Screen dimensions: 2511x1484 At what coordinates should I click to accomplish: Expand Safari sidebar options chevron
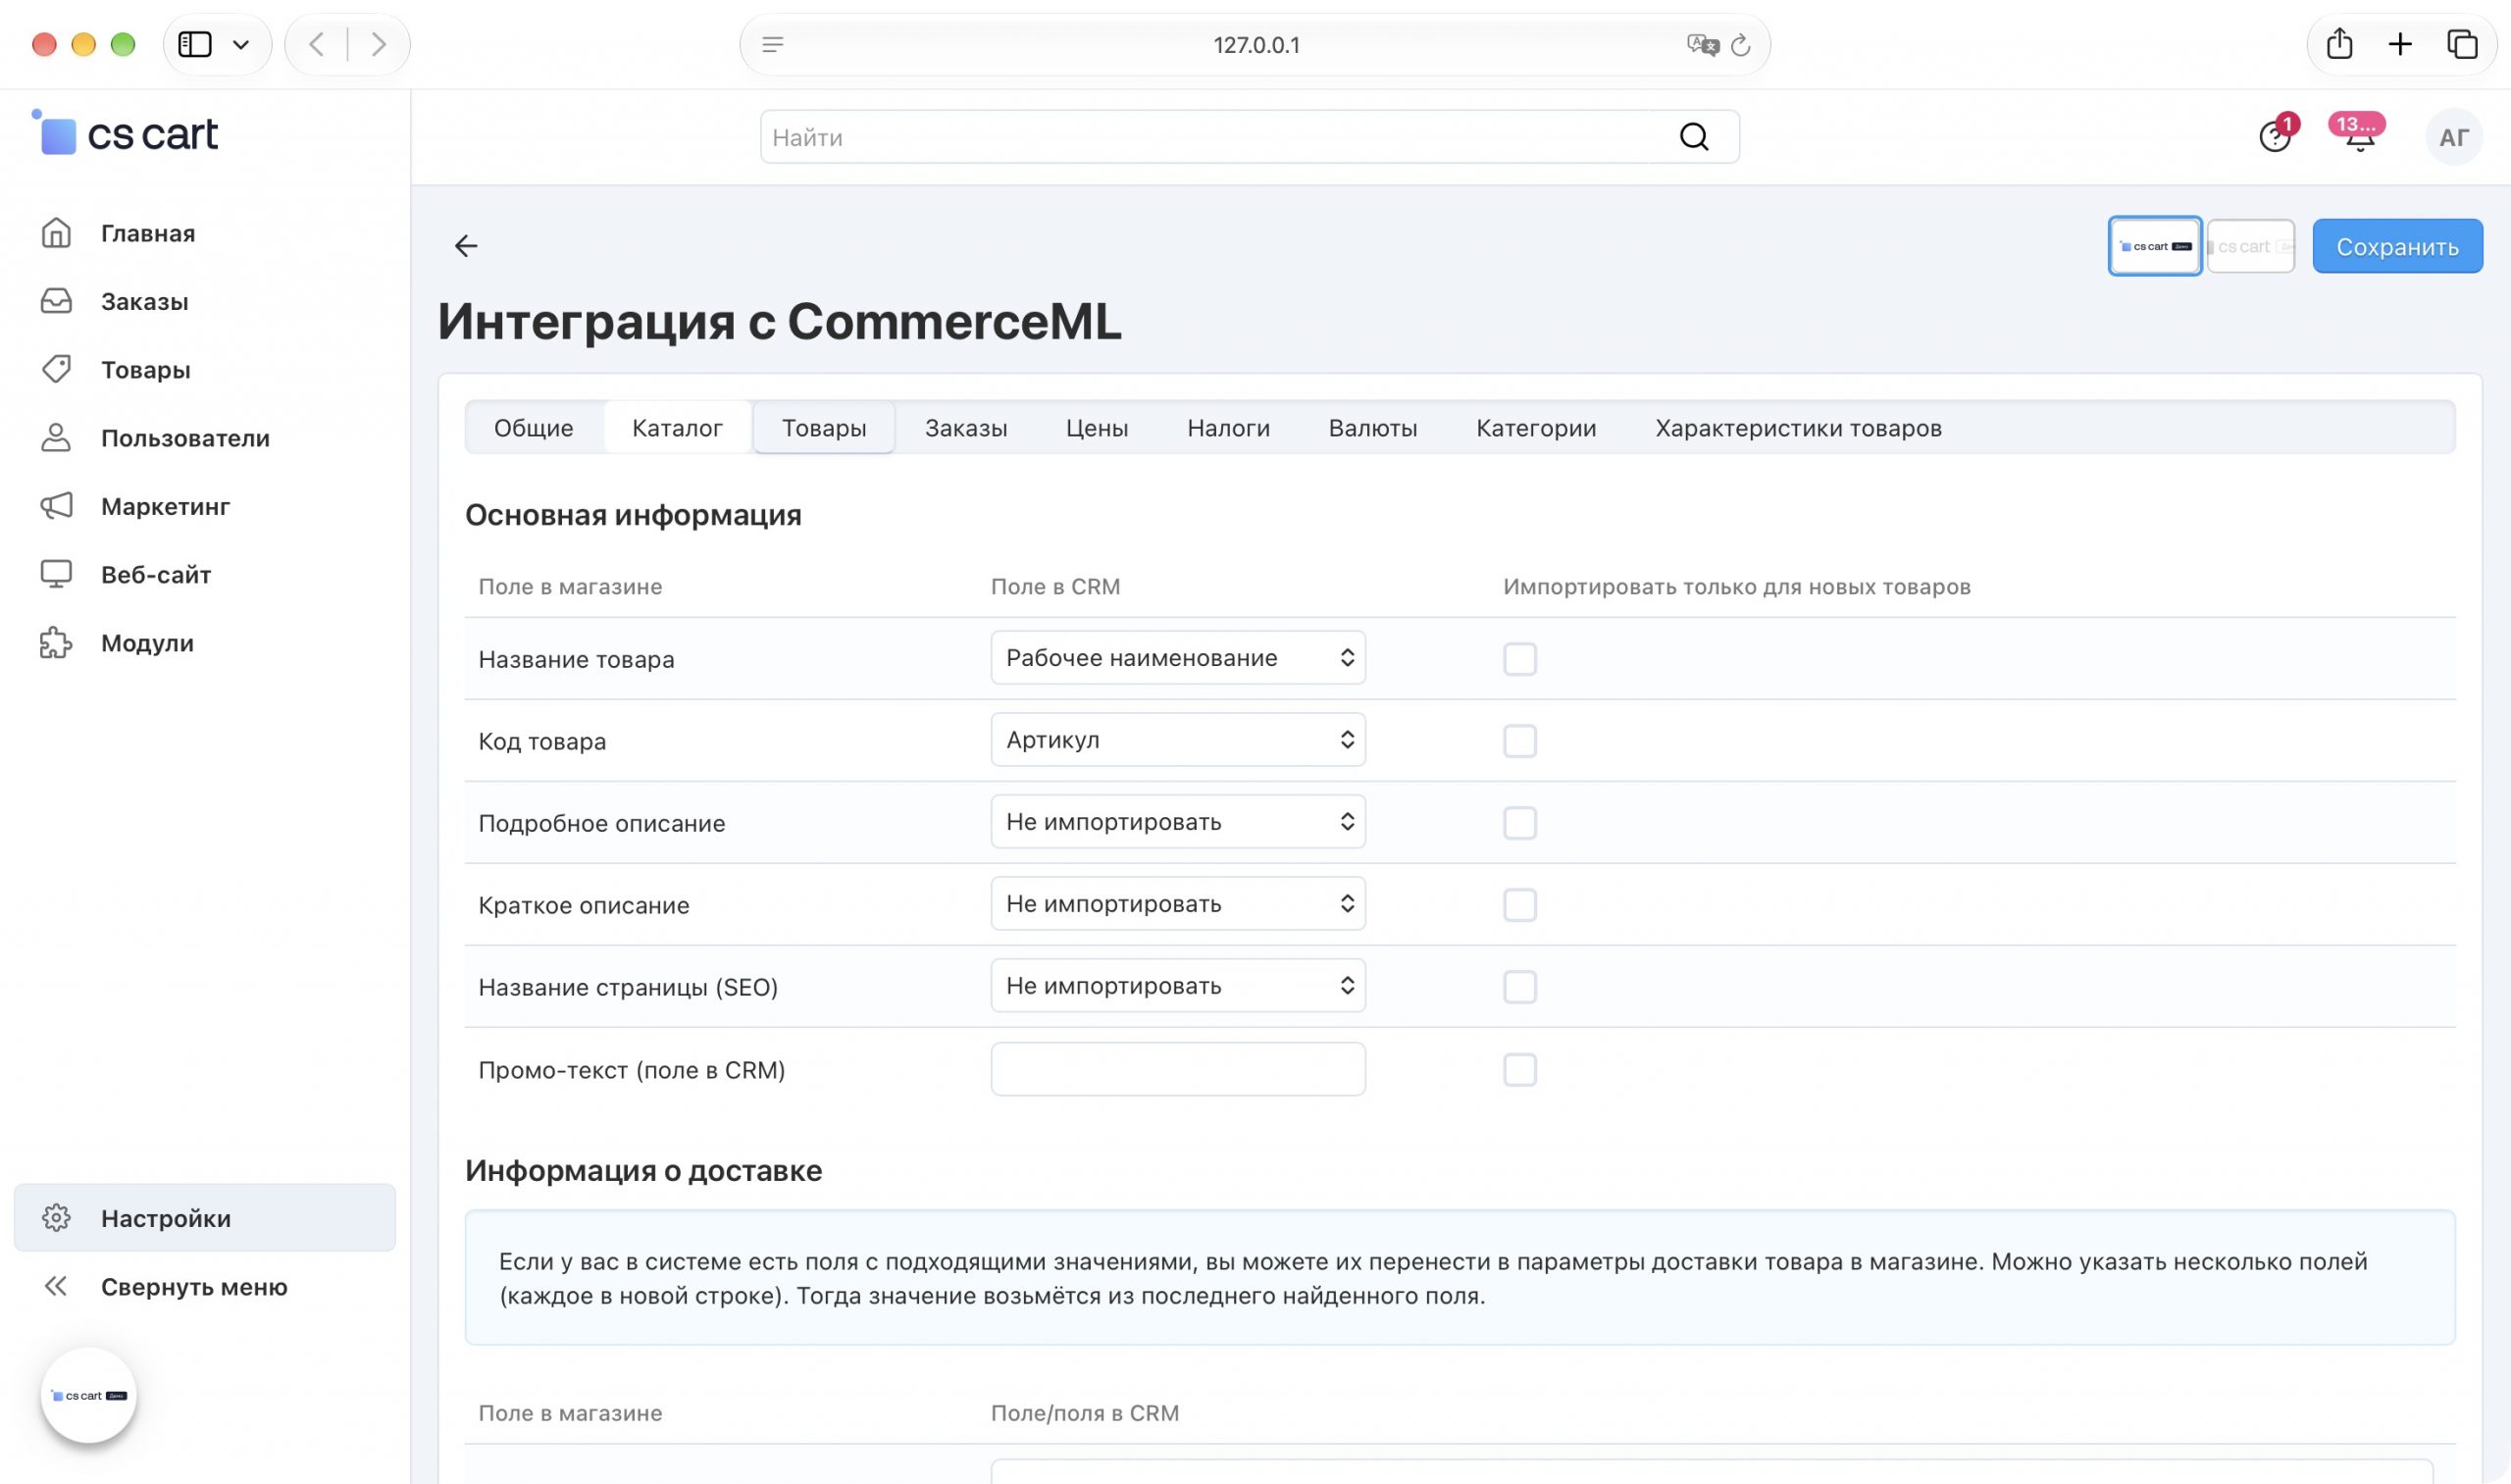[x=241, y=45]
